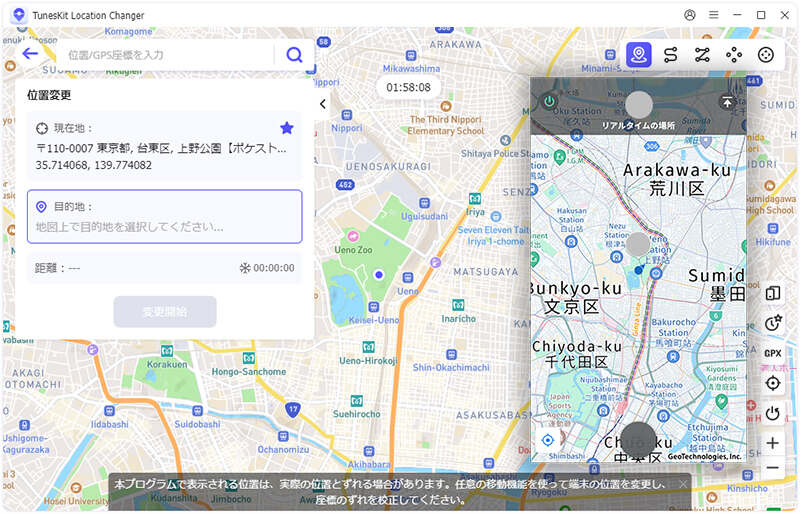Screen dimensions: 800x514
Task: Click the 位置変更 panel heading
Action: tap(49, 95)
